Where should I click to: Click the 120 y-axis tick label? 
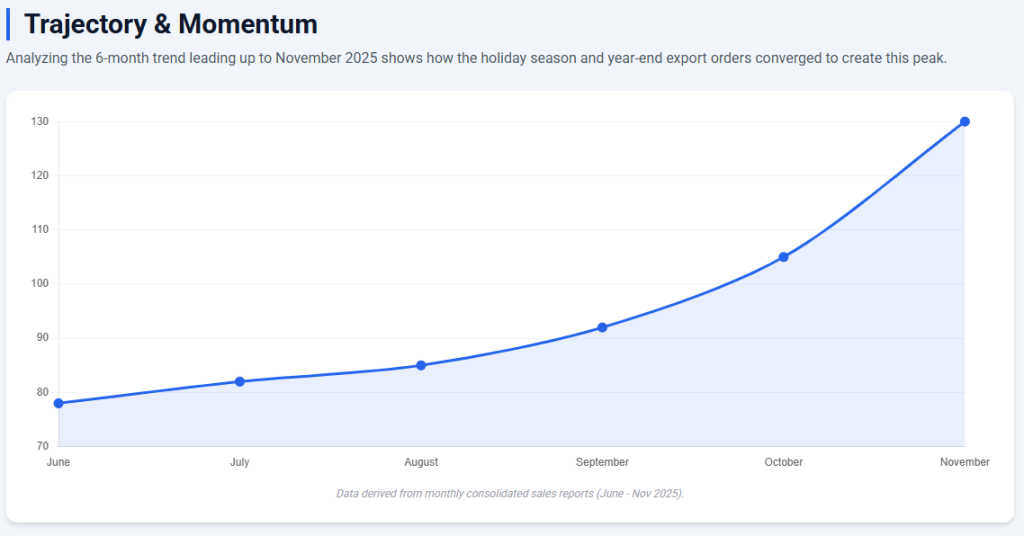[x=40, y=176]
